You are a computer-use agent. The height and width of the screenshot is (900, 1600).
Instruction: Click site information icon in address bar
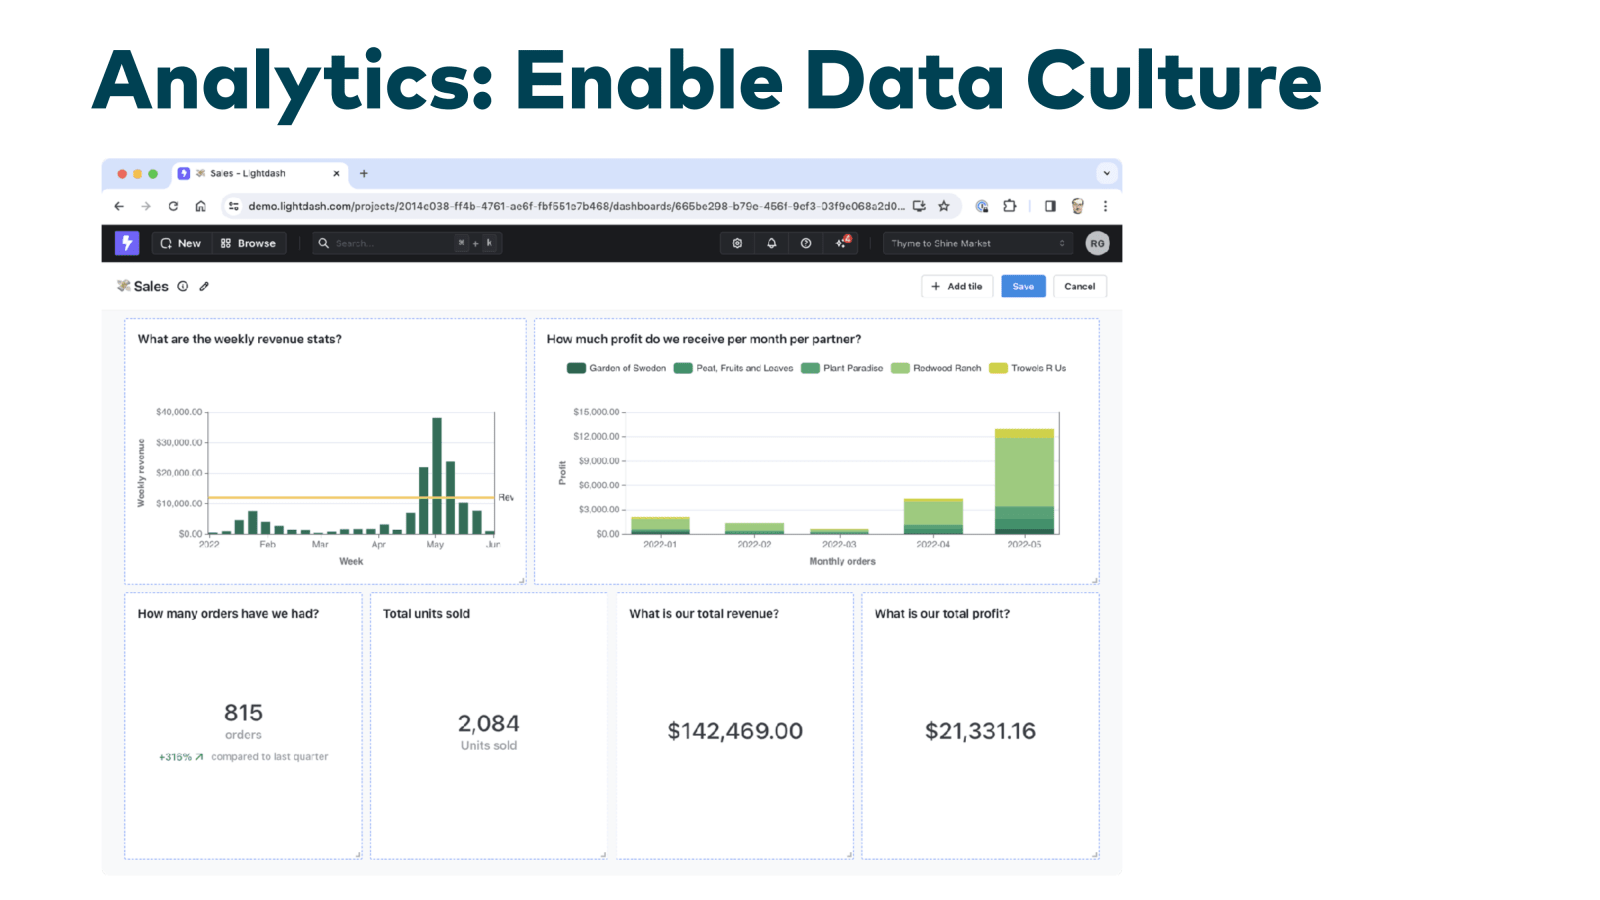[234, 206]
